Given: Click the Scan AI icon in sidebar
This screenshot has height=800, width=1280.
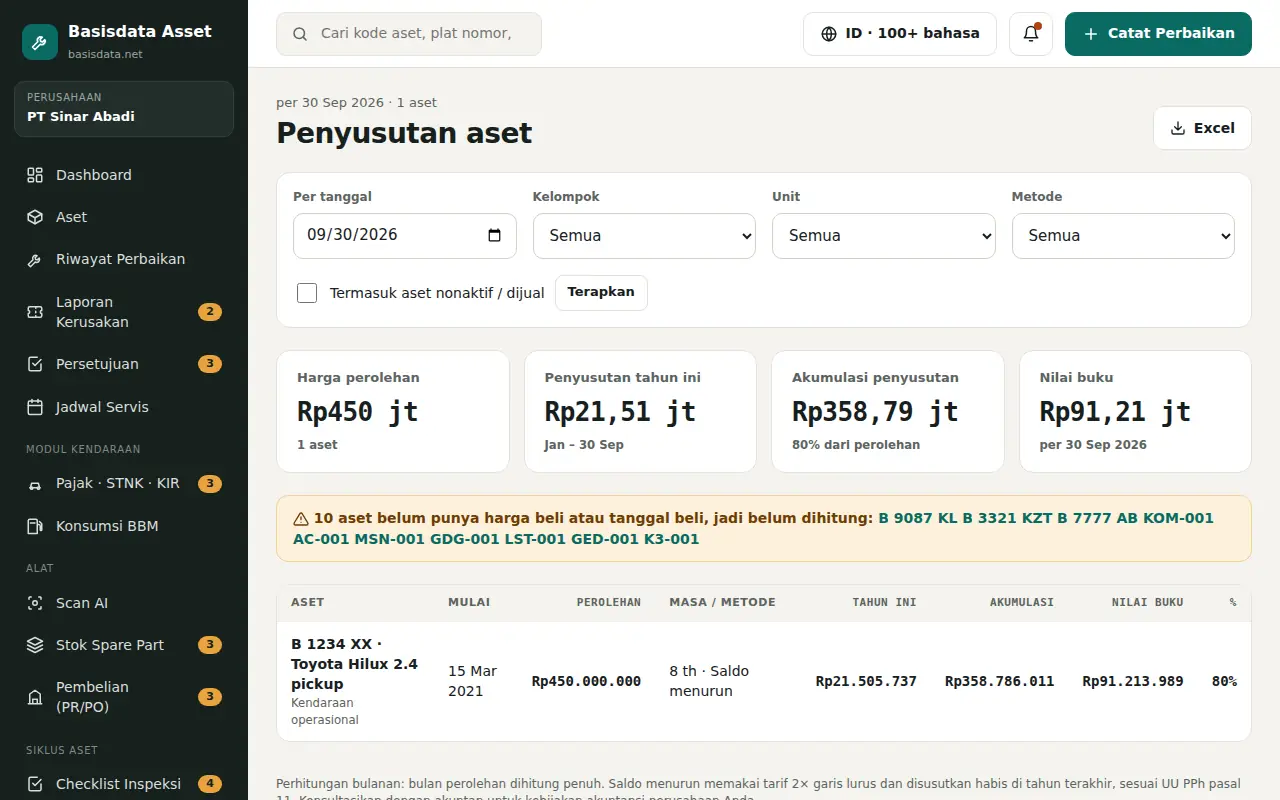Looking at the screenshot, I should [x=35, y=603].
